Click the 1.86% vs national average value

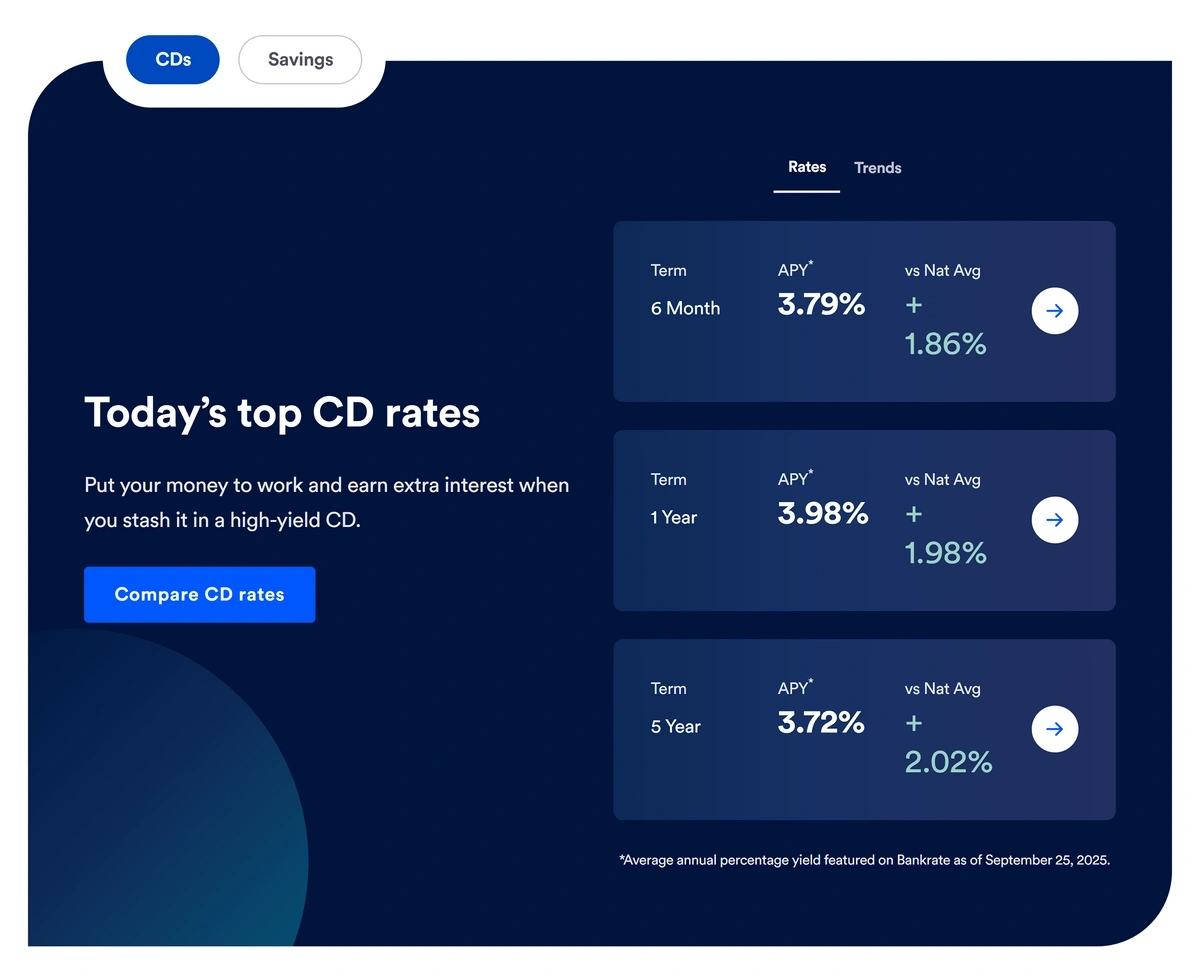[945, 324]
